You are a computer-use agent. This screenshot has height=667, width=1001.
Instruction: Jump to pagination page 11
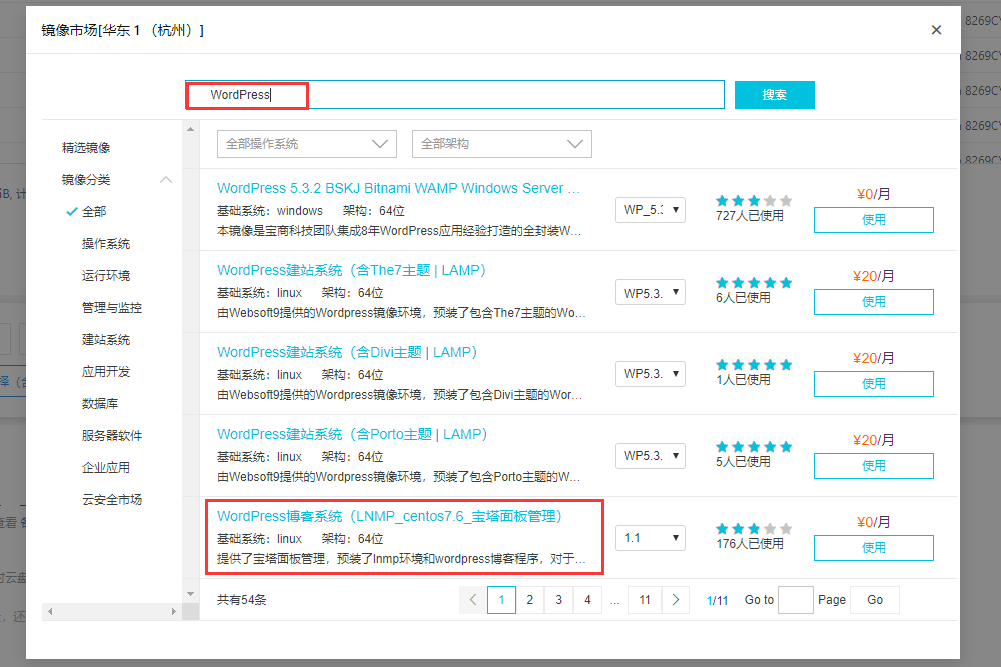pos(645,600)
